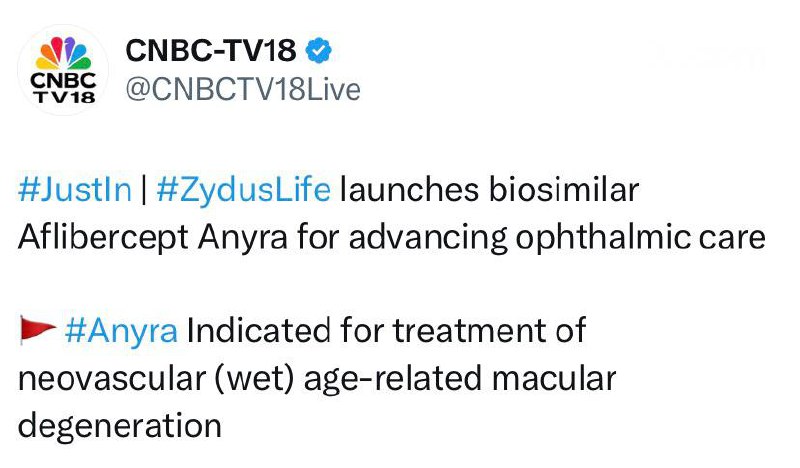Click the pipe separator between the hashtags

(143, 190)
